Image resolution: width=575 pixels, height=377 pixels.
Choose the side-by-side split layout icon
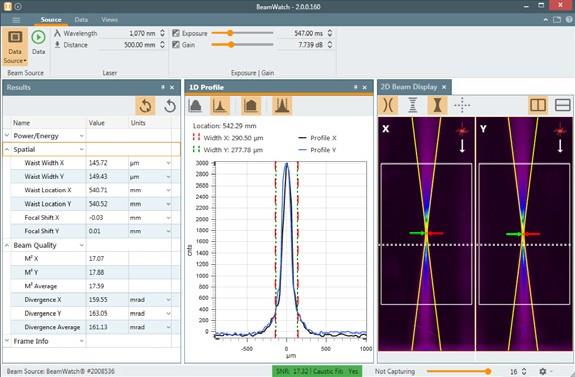(538, 106)
